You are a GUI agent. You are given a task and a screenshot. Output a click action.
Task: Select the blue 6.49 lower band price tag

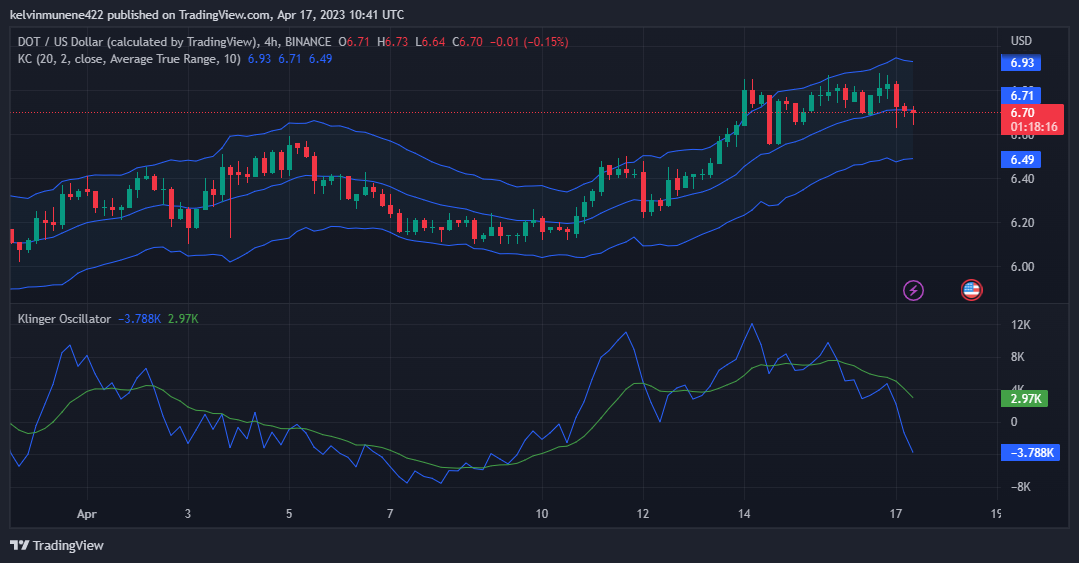point(1021,159)
